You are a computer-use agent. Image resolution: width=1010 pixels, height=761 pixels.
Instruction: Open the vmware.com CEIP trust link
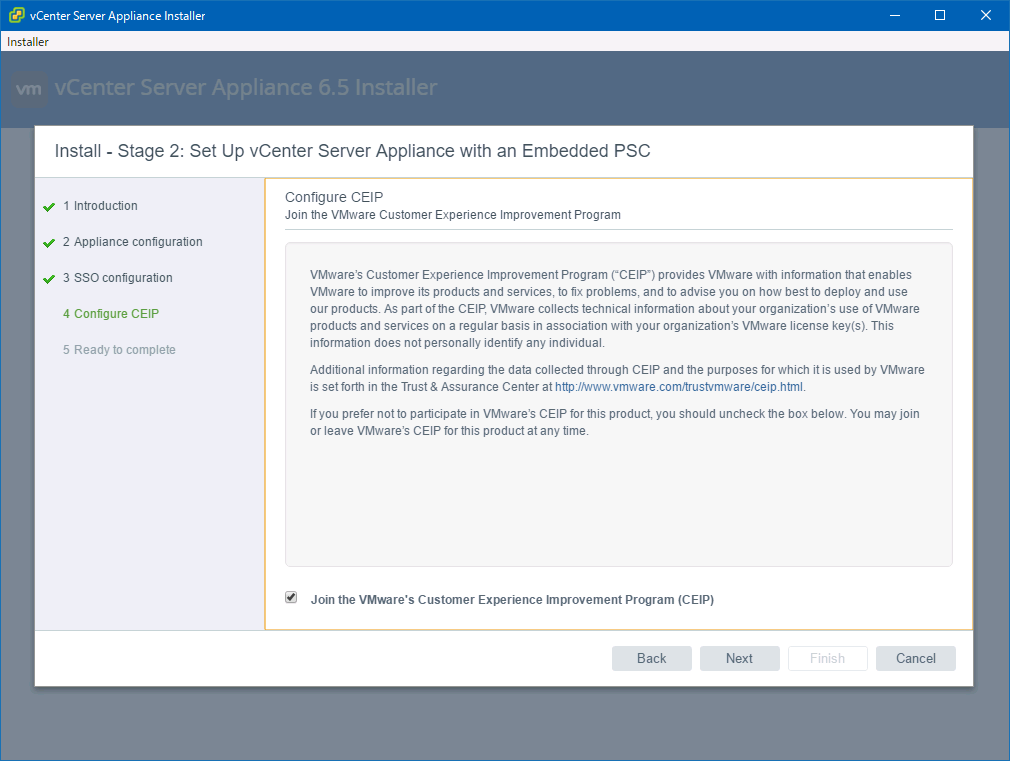[679, 387]
